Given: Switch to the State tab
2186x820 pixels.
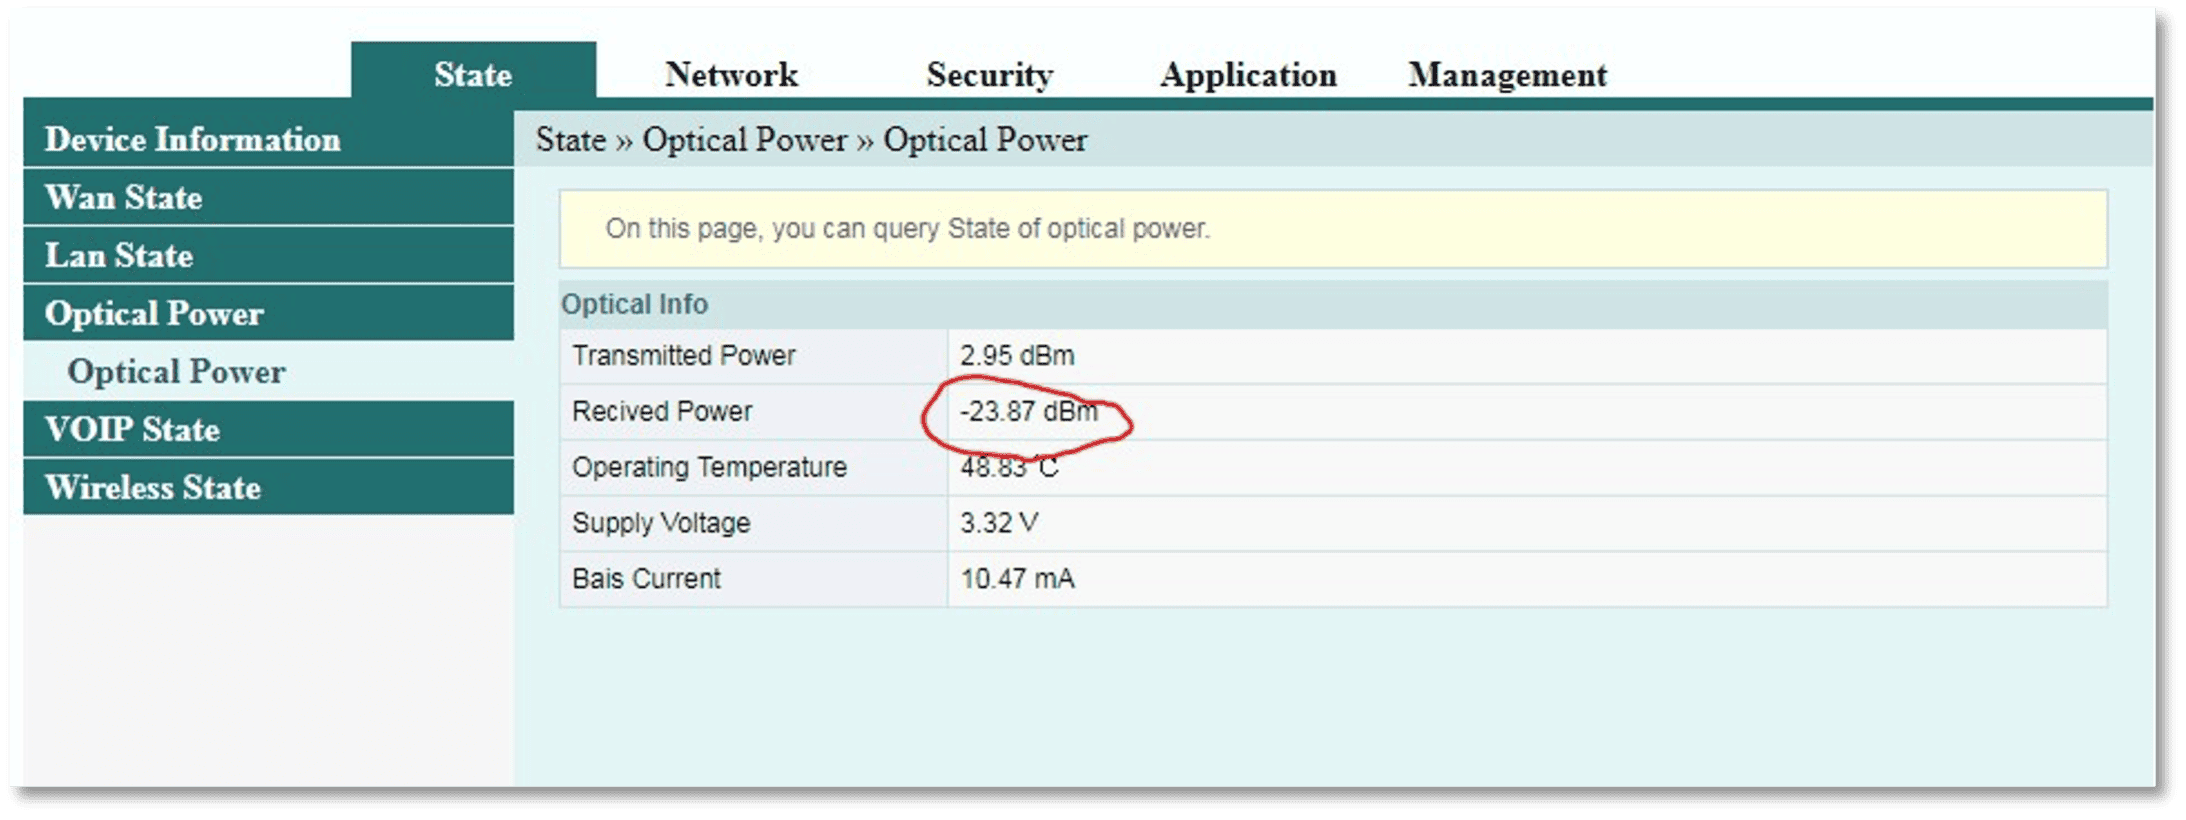Looking at the screenshot, I should (473, 74).
